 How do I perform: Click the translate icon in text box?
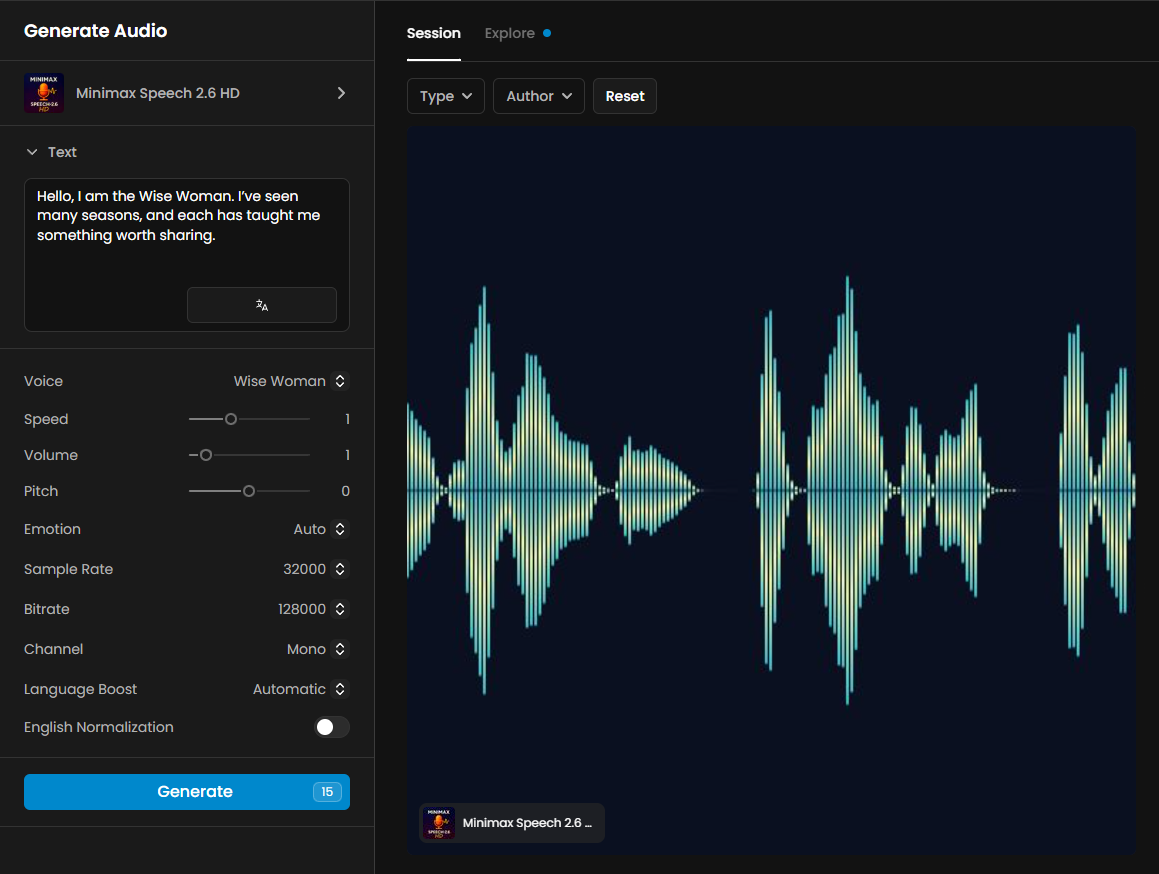click(x=262, y=305)
